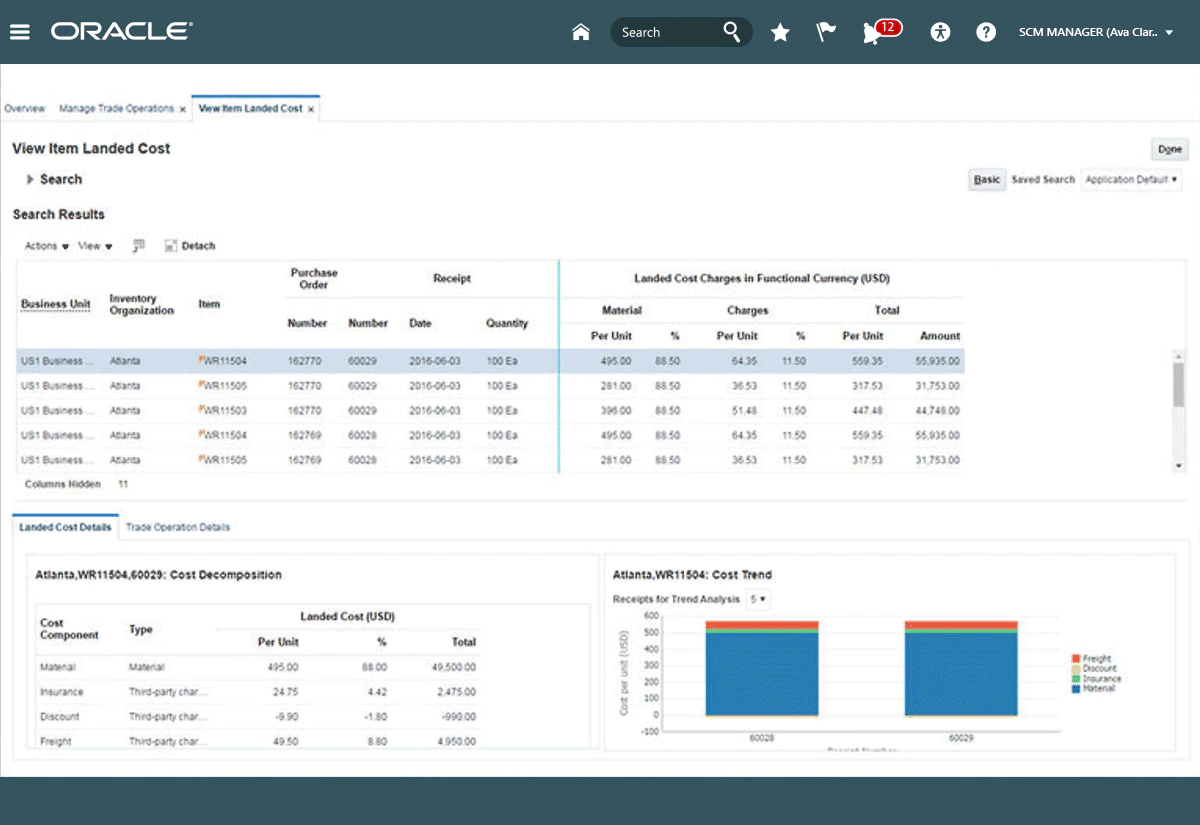The image size is (1200, 825).
Task: Switch to Trade Operation Details tab
Action: click(x=178, y=527)
